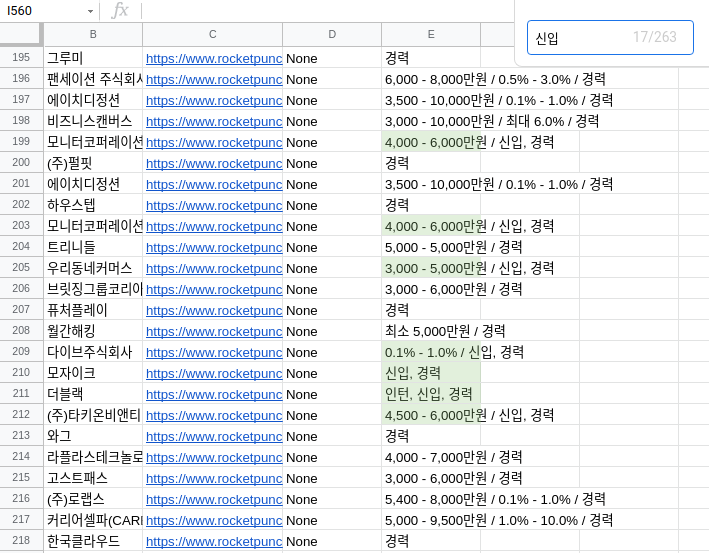Select cell 5,000 - 5,000만원 / 경력

click(x=431, y=247)
